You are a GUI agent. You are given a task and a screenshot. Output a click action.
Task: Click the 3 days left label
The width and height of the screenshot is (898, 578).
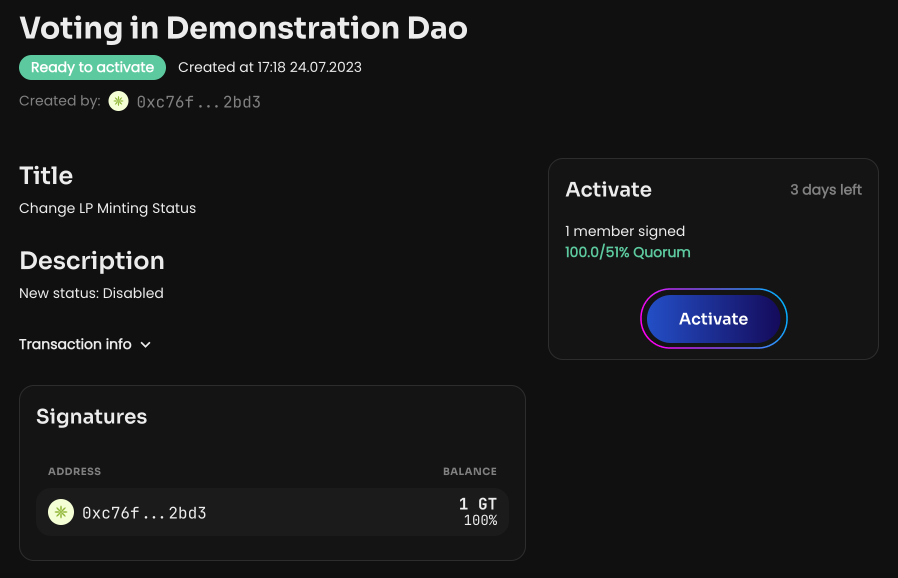(826, 190)
